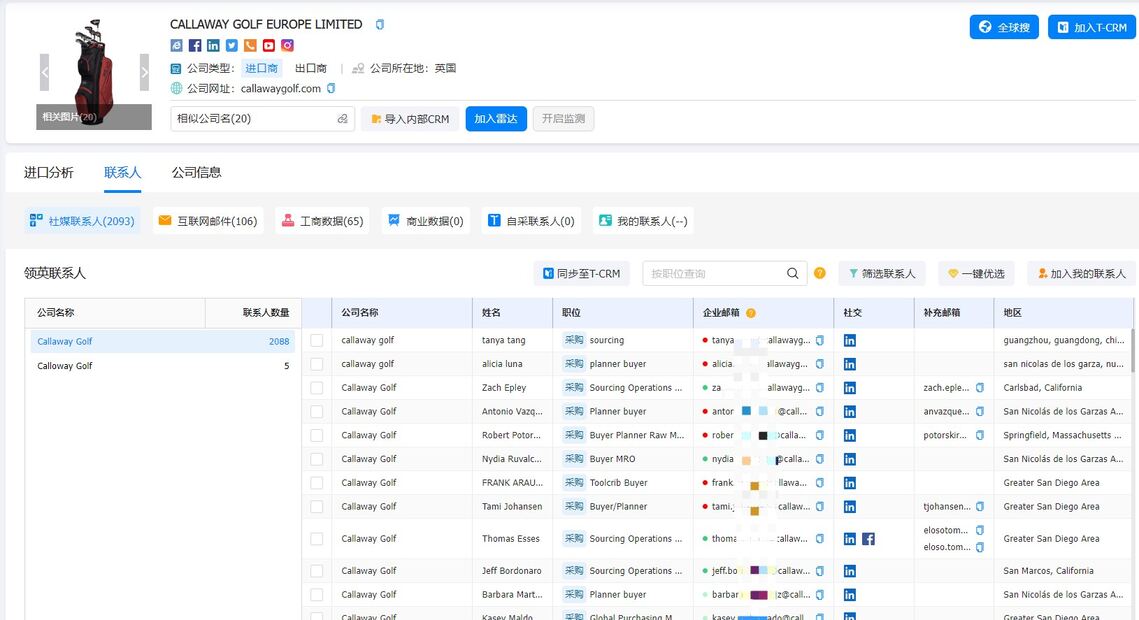Open Jeff Bordonaro's LinkedIn profile icon
1139x620 pixels.
click(x=849, y=571)
